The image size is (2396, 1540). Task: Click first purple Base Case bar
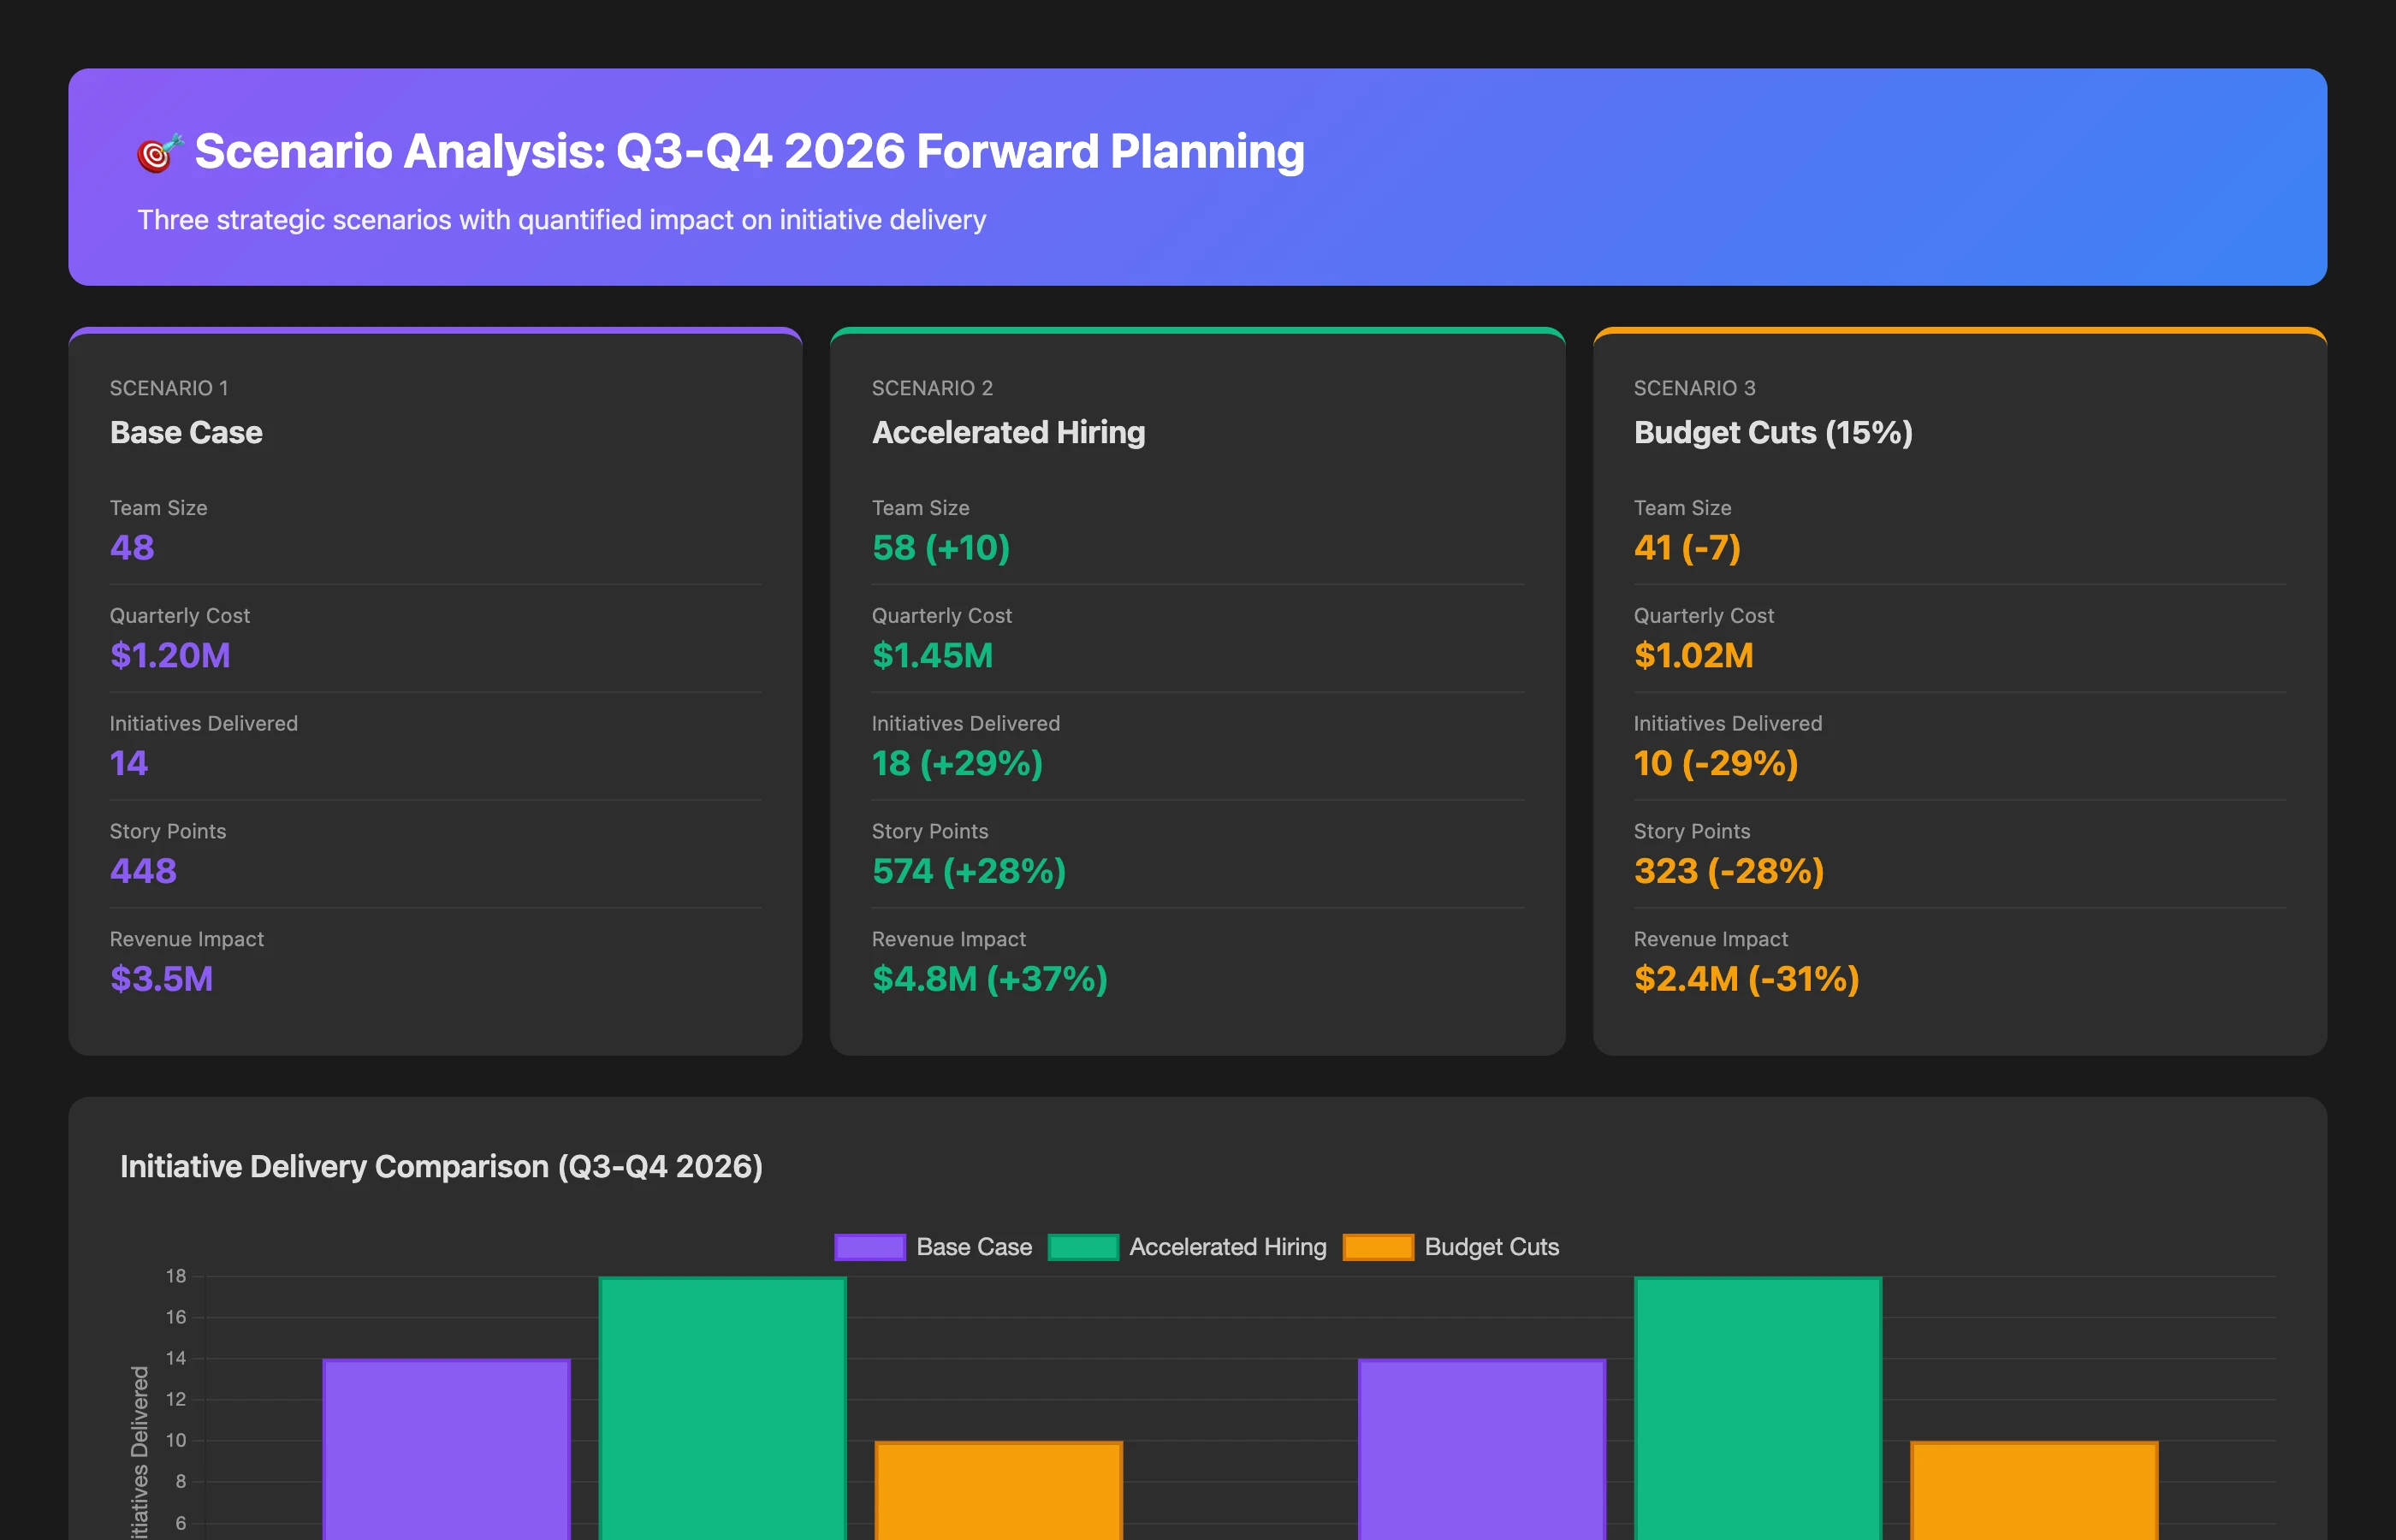pyautogui.click(x=446, y=1450)
